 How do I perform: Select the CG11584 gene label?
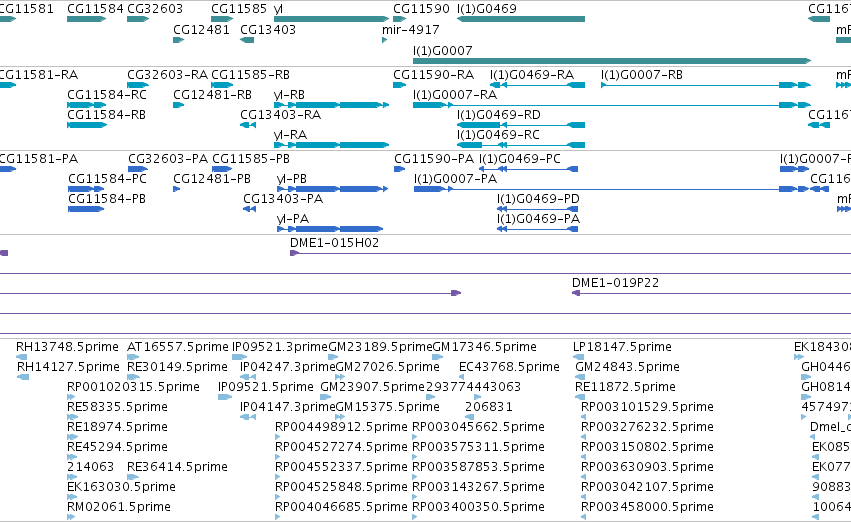point(96,9)
